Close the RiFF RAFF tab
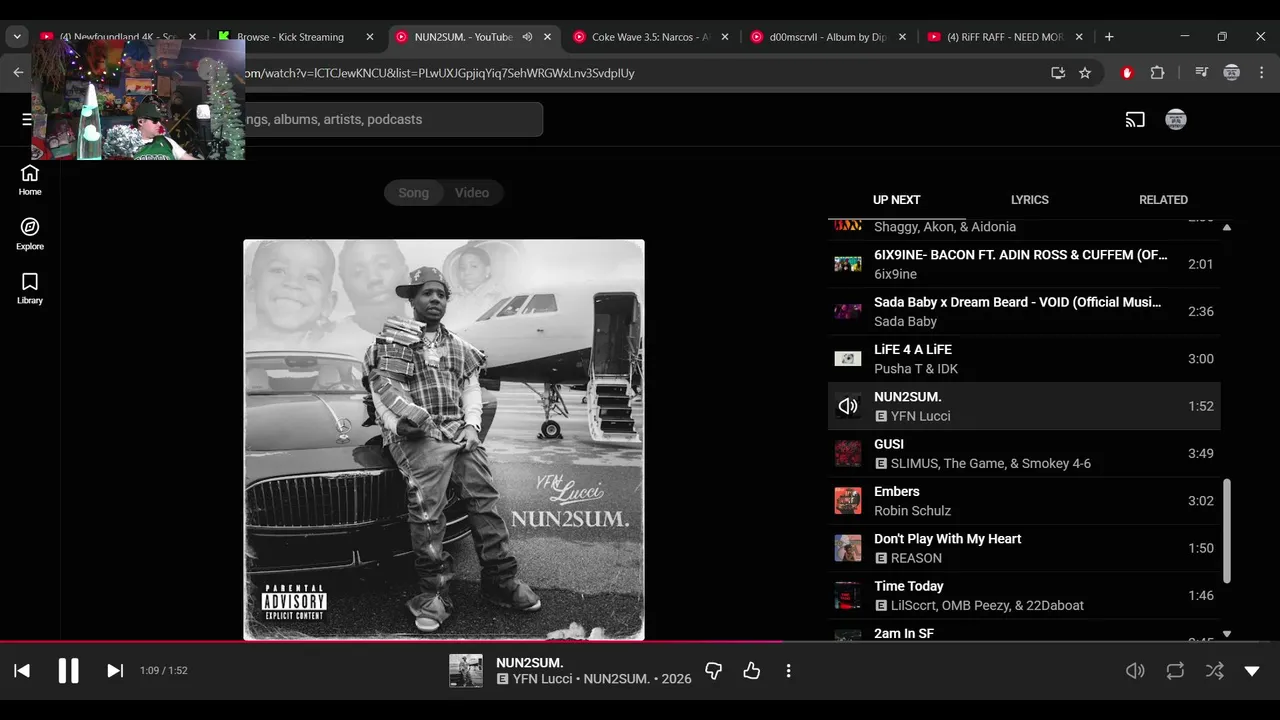This screenshot has width=1280, height=720. tap(1079, 37)
